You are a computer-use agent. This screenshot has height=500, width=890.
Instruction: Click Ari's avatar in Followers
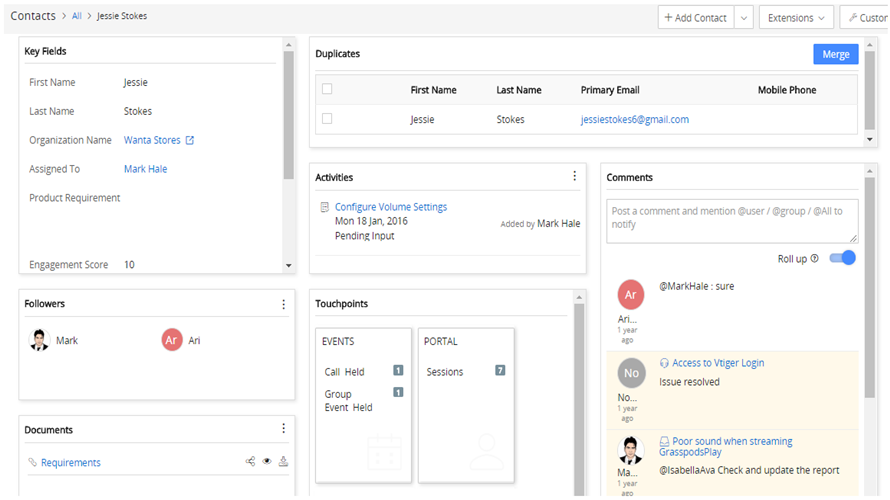pos(172,340)
